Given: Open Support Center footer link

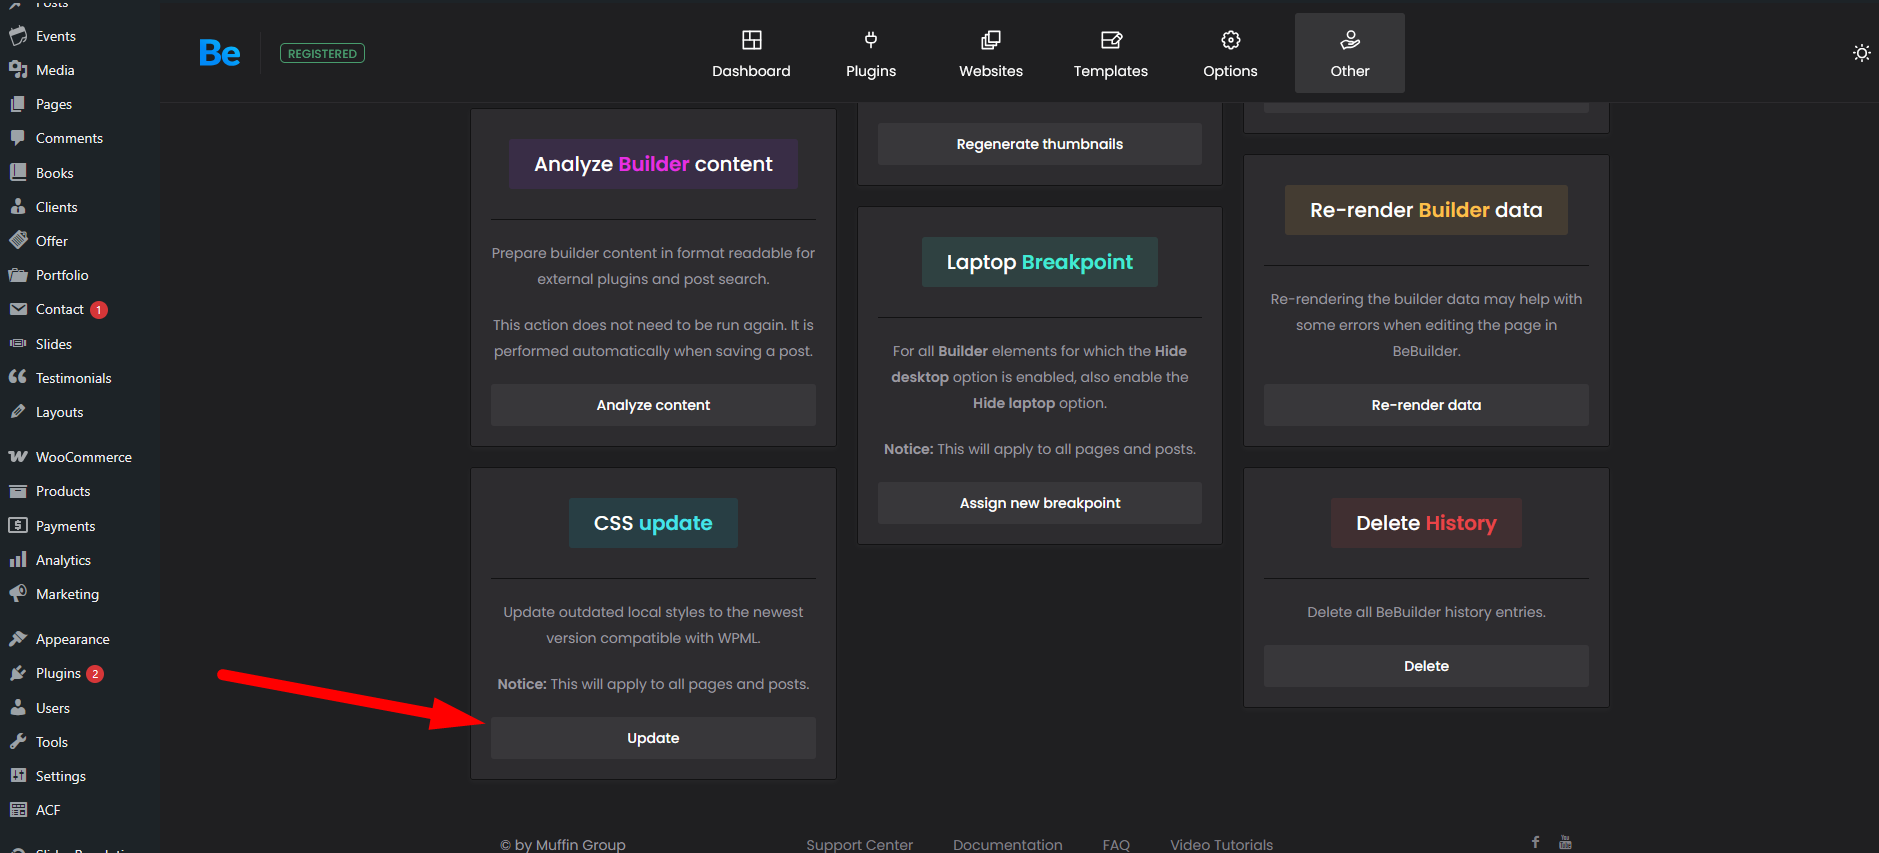Looking at the screenshot, I should pyautogui.click(x=859, y=844).
